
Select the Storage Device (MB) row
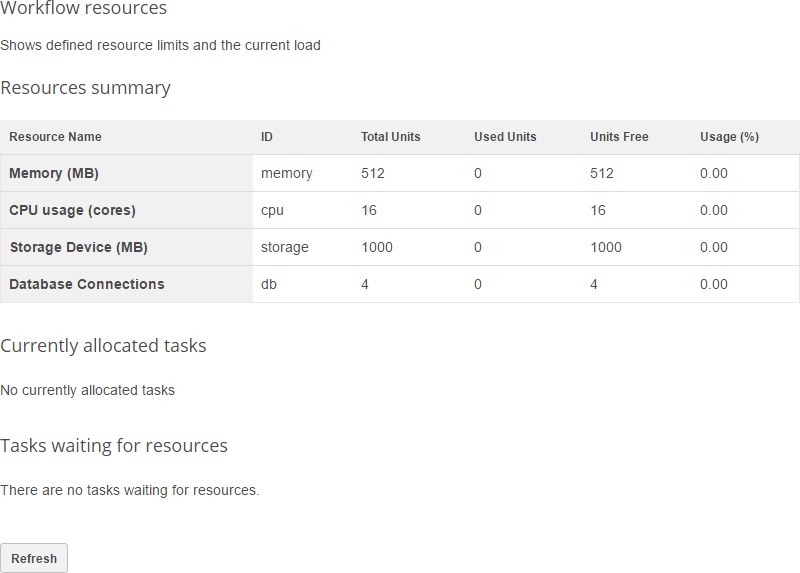click(78, 247)
